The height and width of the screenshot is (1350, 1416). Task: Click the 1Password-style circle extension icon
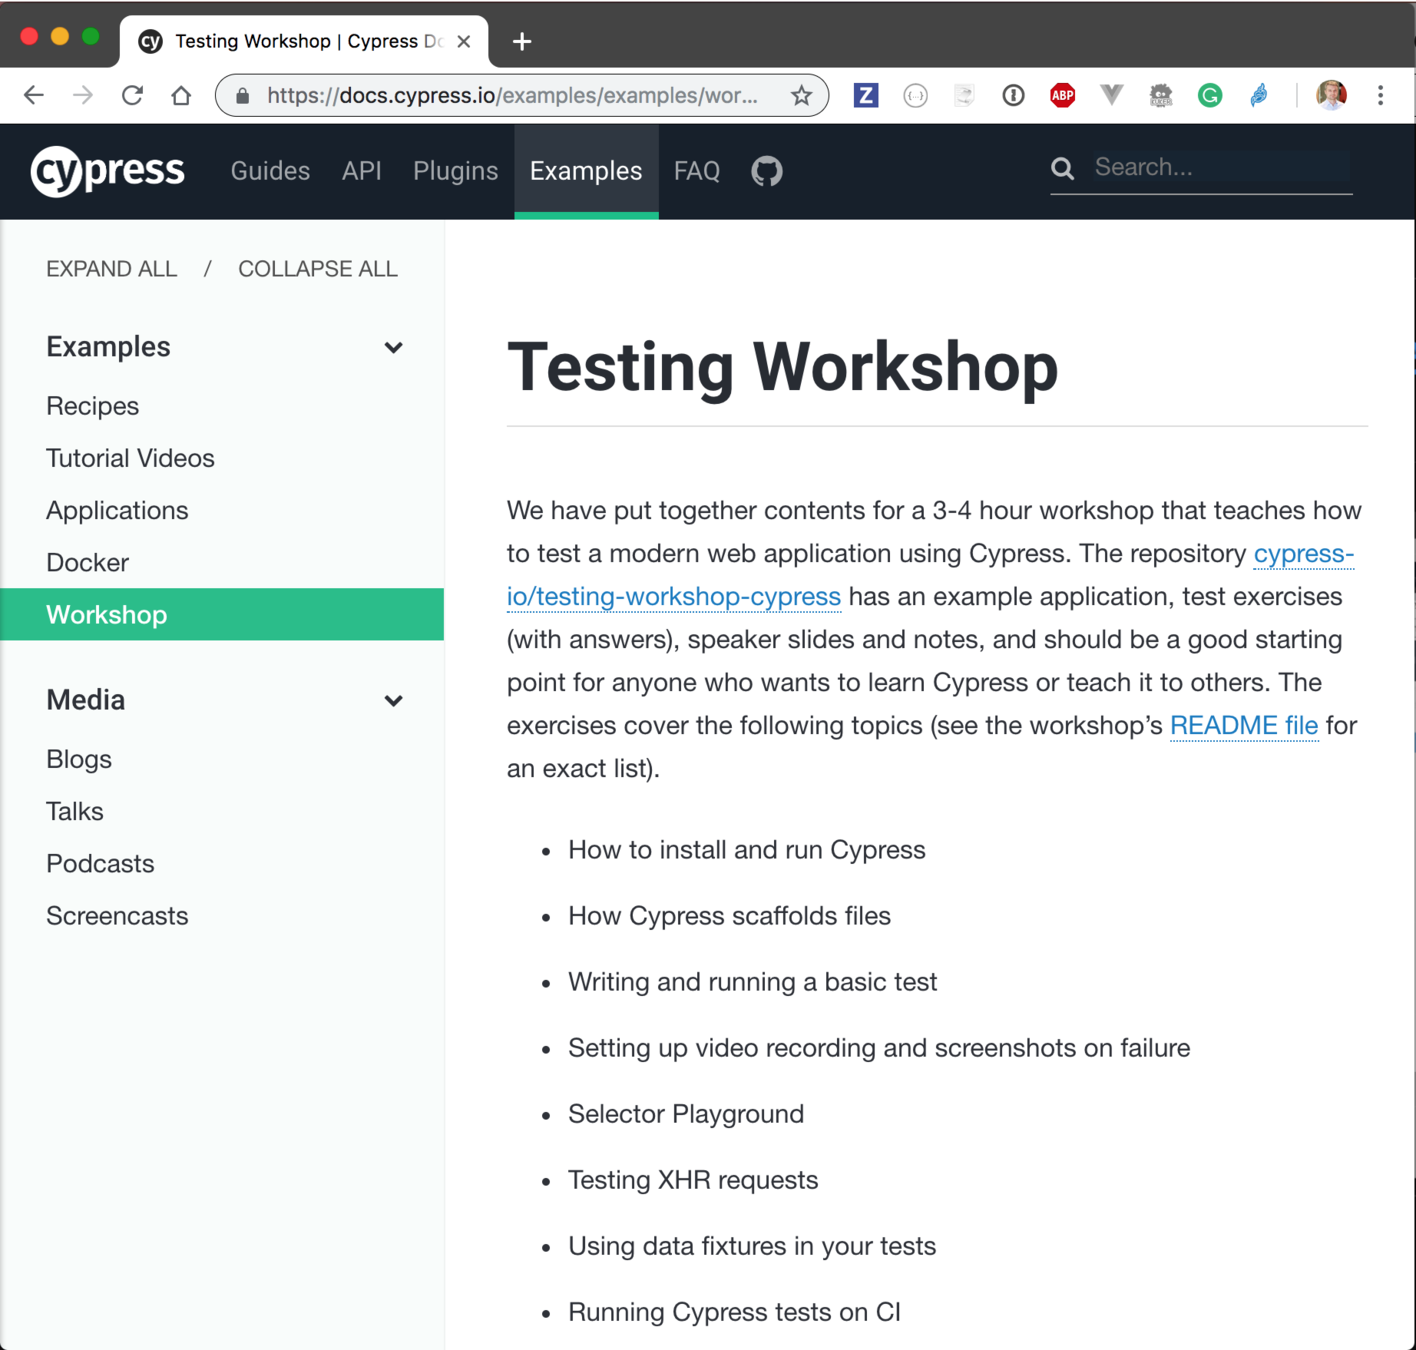click(x=1013, y=95)
